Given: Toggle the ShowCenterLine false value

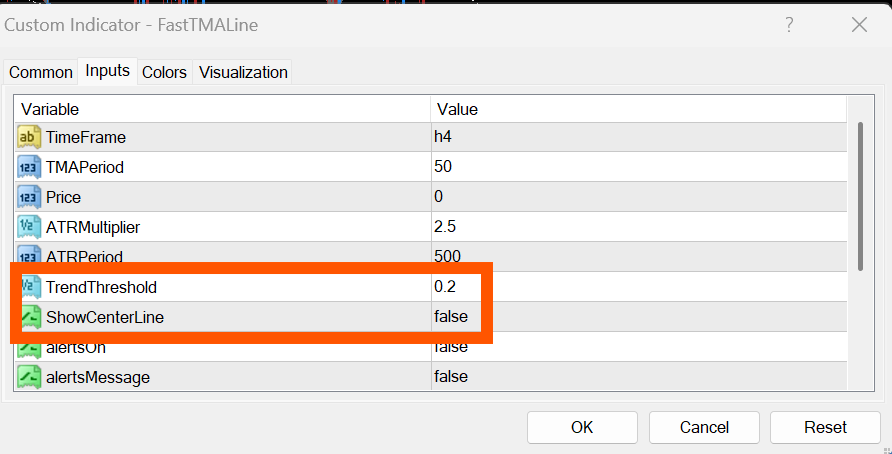Looking at the screenshot, I should point(450,317).
